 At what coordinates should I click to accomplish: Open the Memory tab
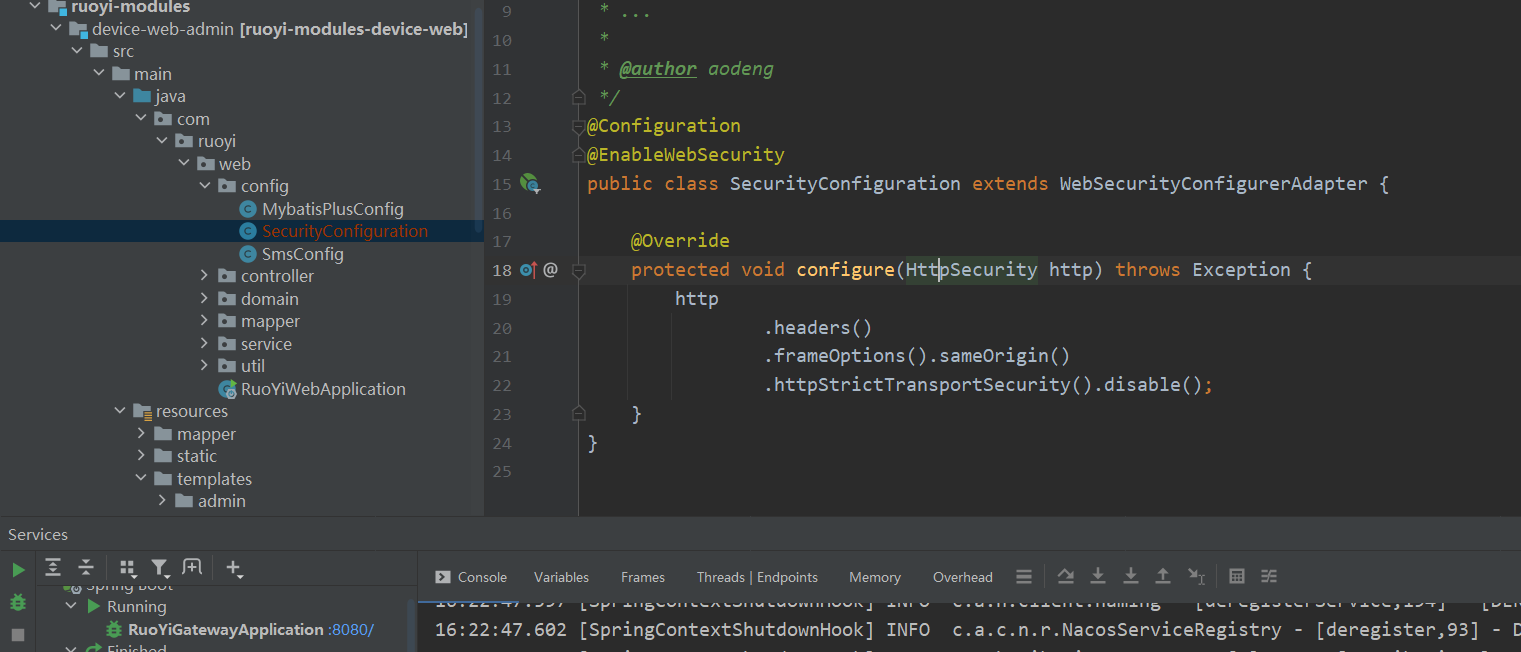[875, 577]
